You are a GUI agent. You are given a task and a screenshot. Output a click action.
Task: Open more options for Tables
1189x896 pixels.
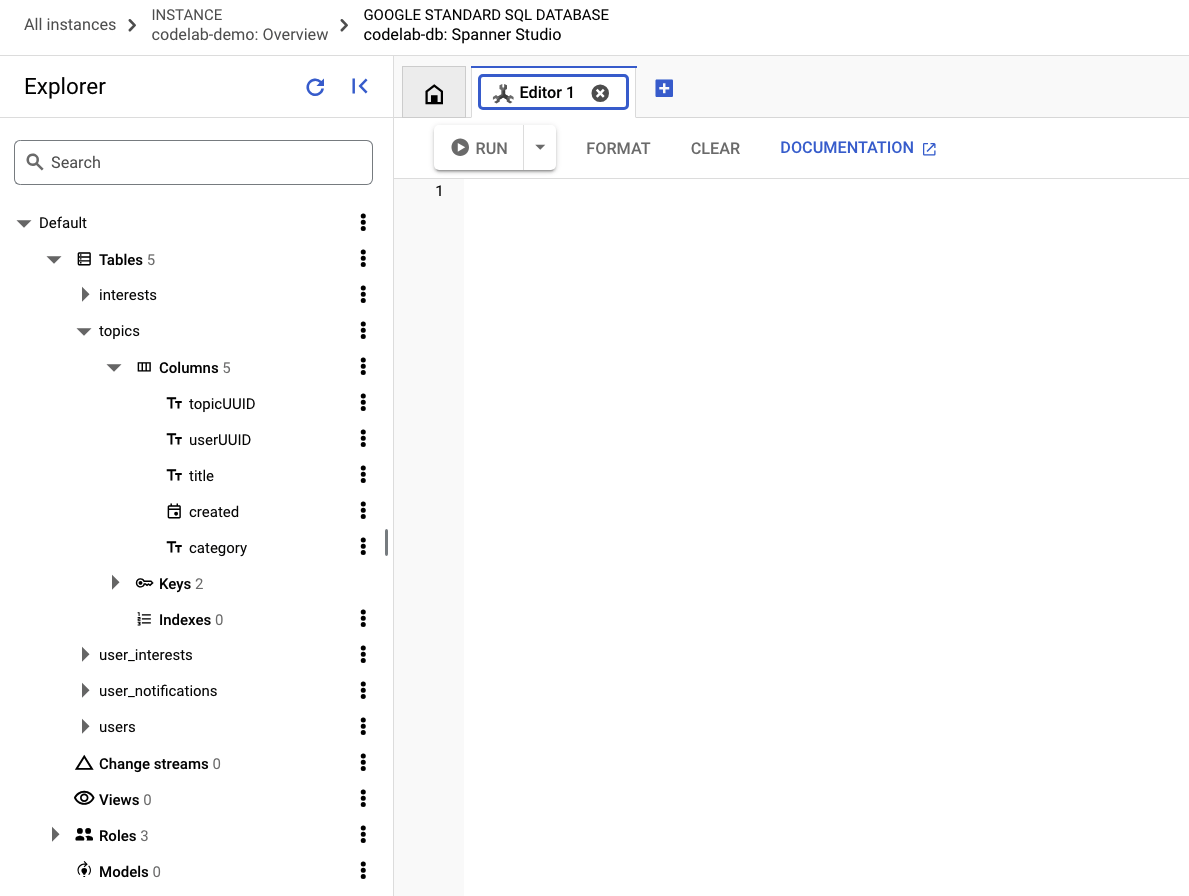click(x=363, y=259)
